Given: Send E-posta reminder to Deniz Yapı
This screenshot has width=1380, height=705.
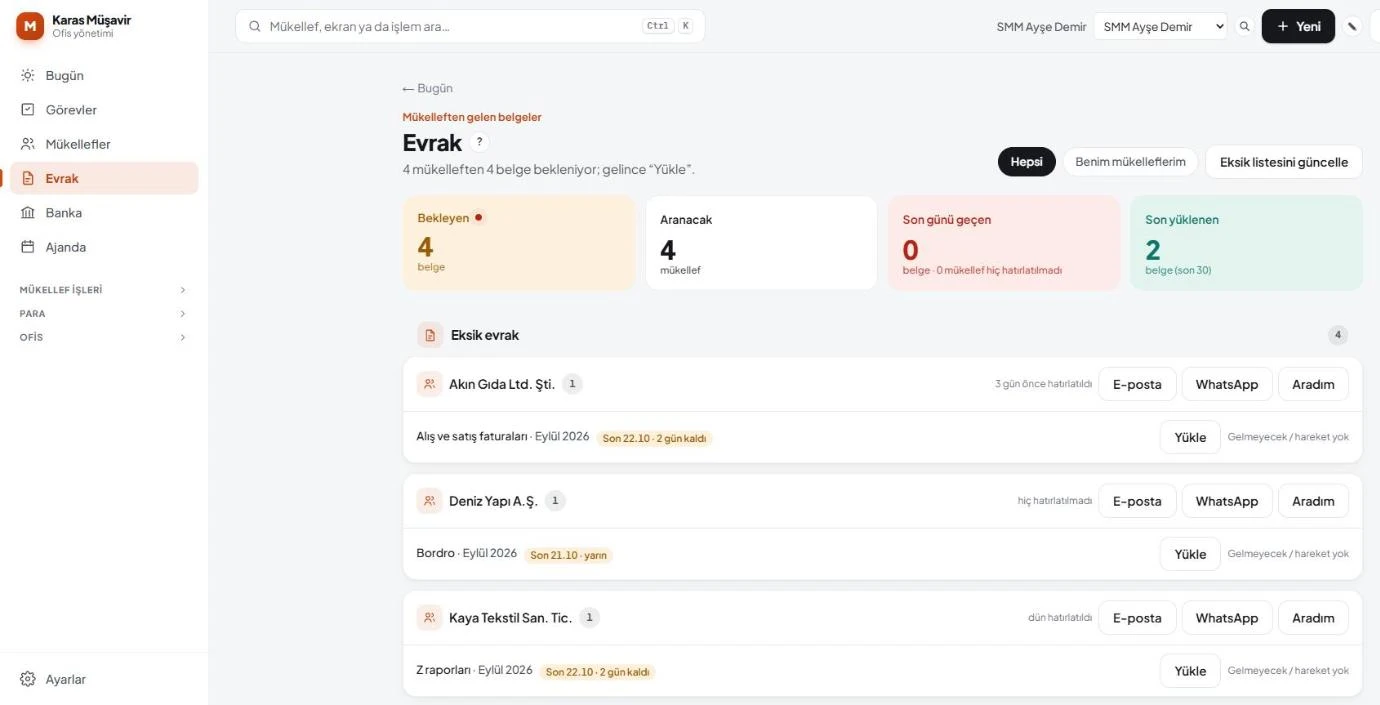Looking at the screenshot, I should (1137, 501).
